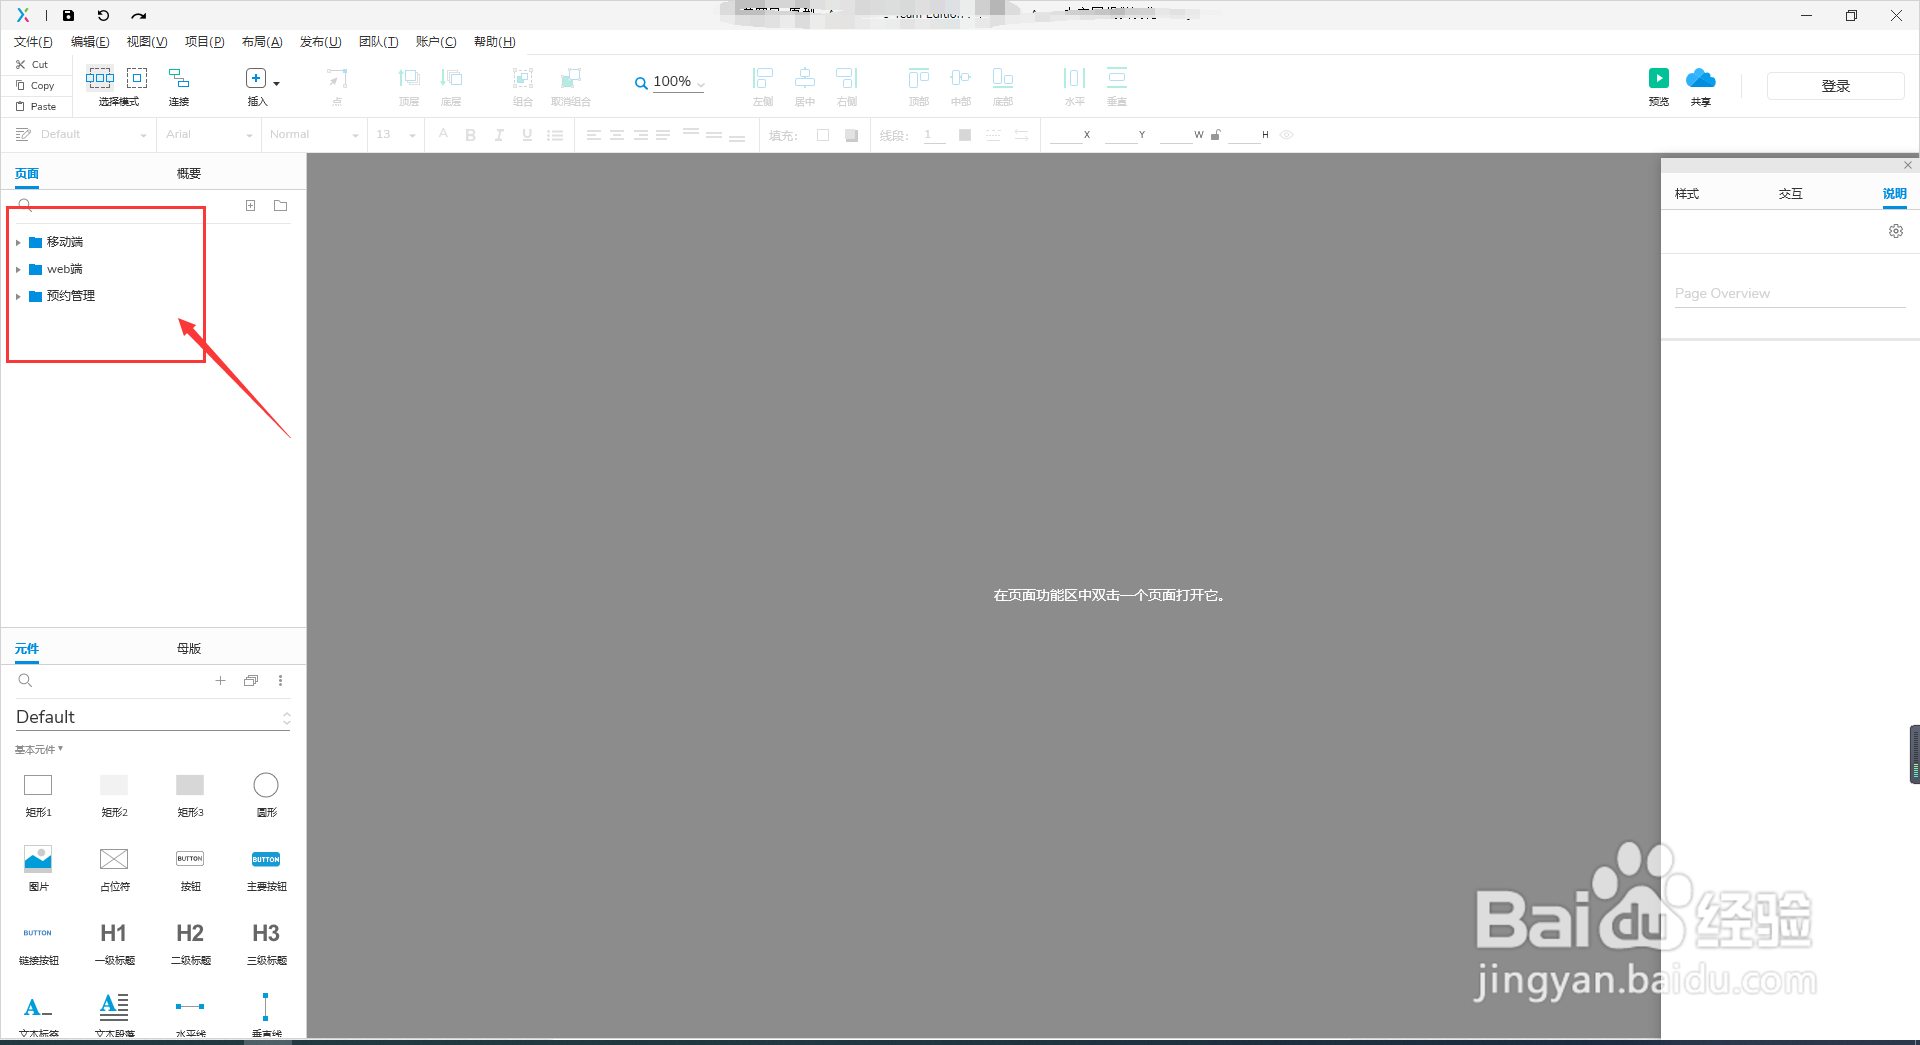This screenshot has width=1920, height=1045.
Task: Click the 取消组合 ungroup icon
Action: pos(571,78)
